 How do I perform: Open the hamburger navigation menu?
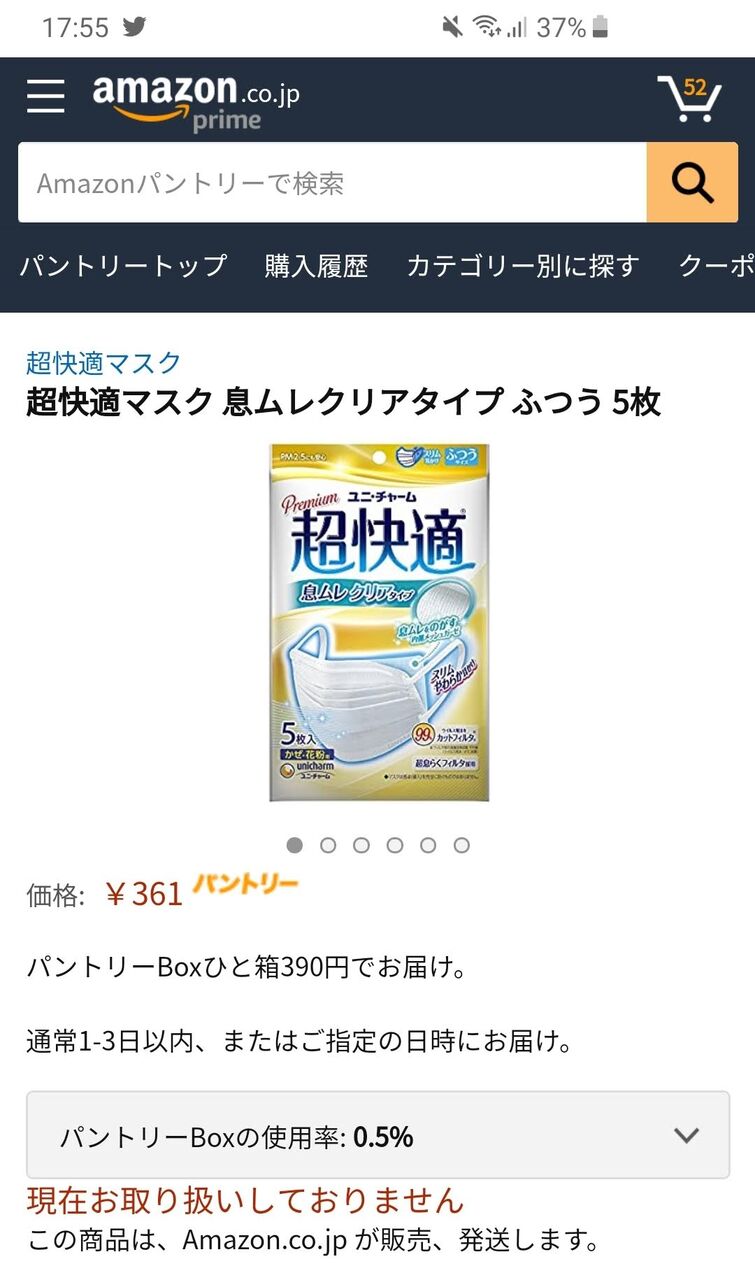45,96
